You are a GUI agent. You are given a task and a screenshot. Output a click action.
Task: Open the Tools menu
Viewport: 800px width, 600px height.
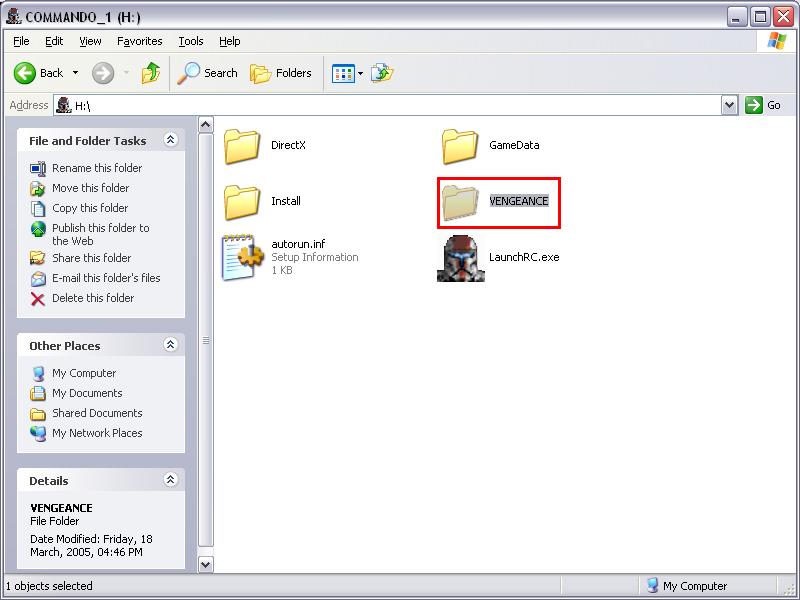tap(190, 41)
